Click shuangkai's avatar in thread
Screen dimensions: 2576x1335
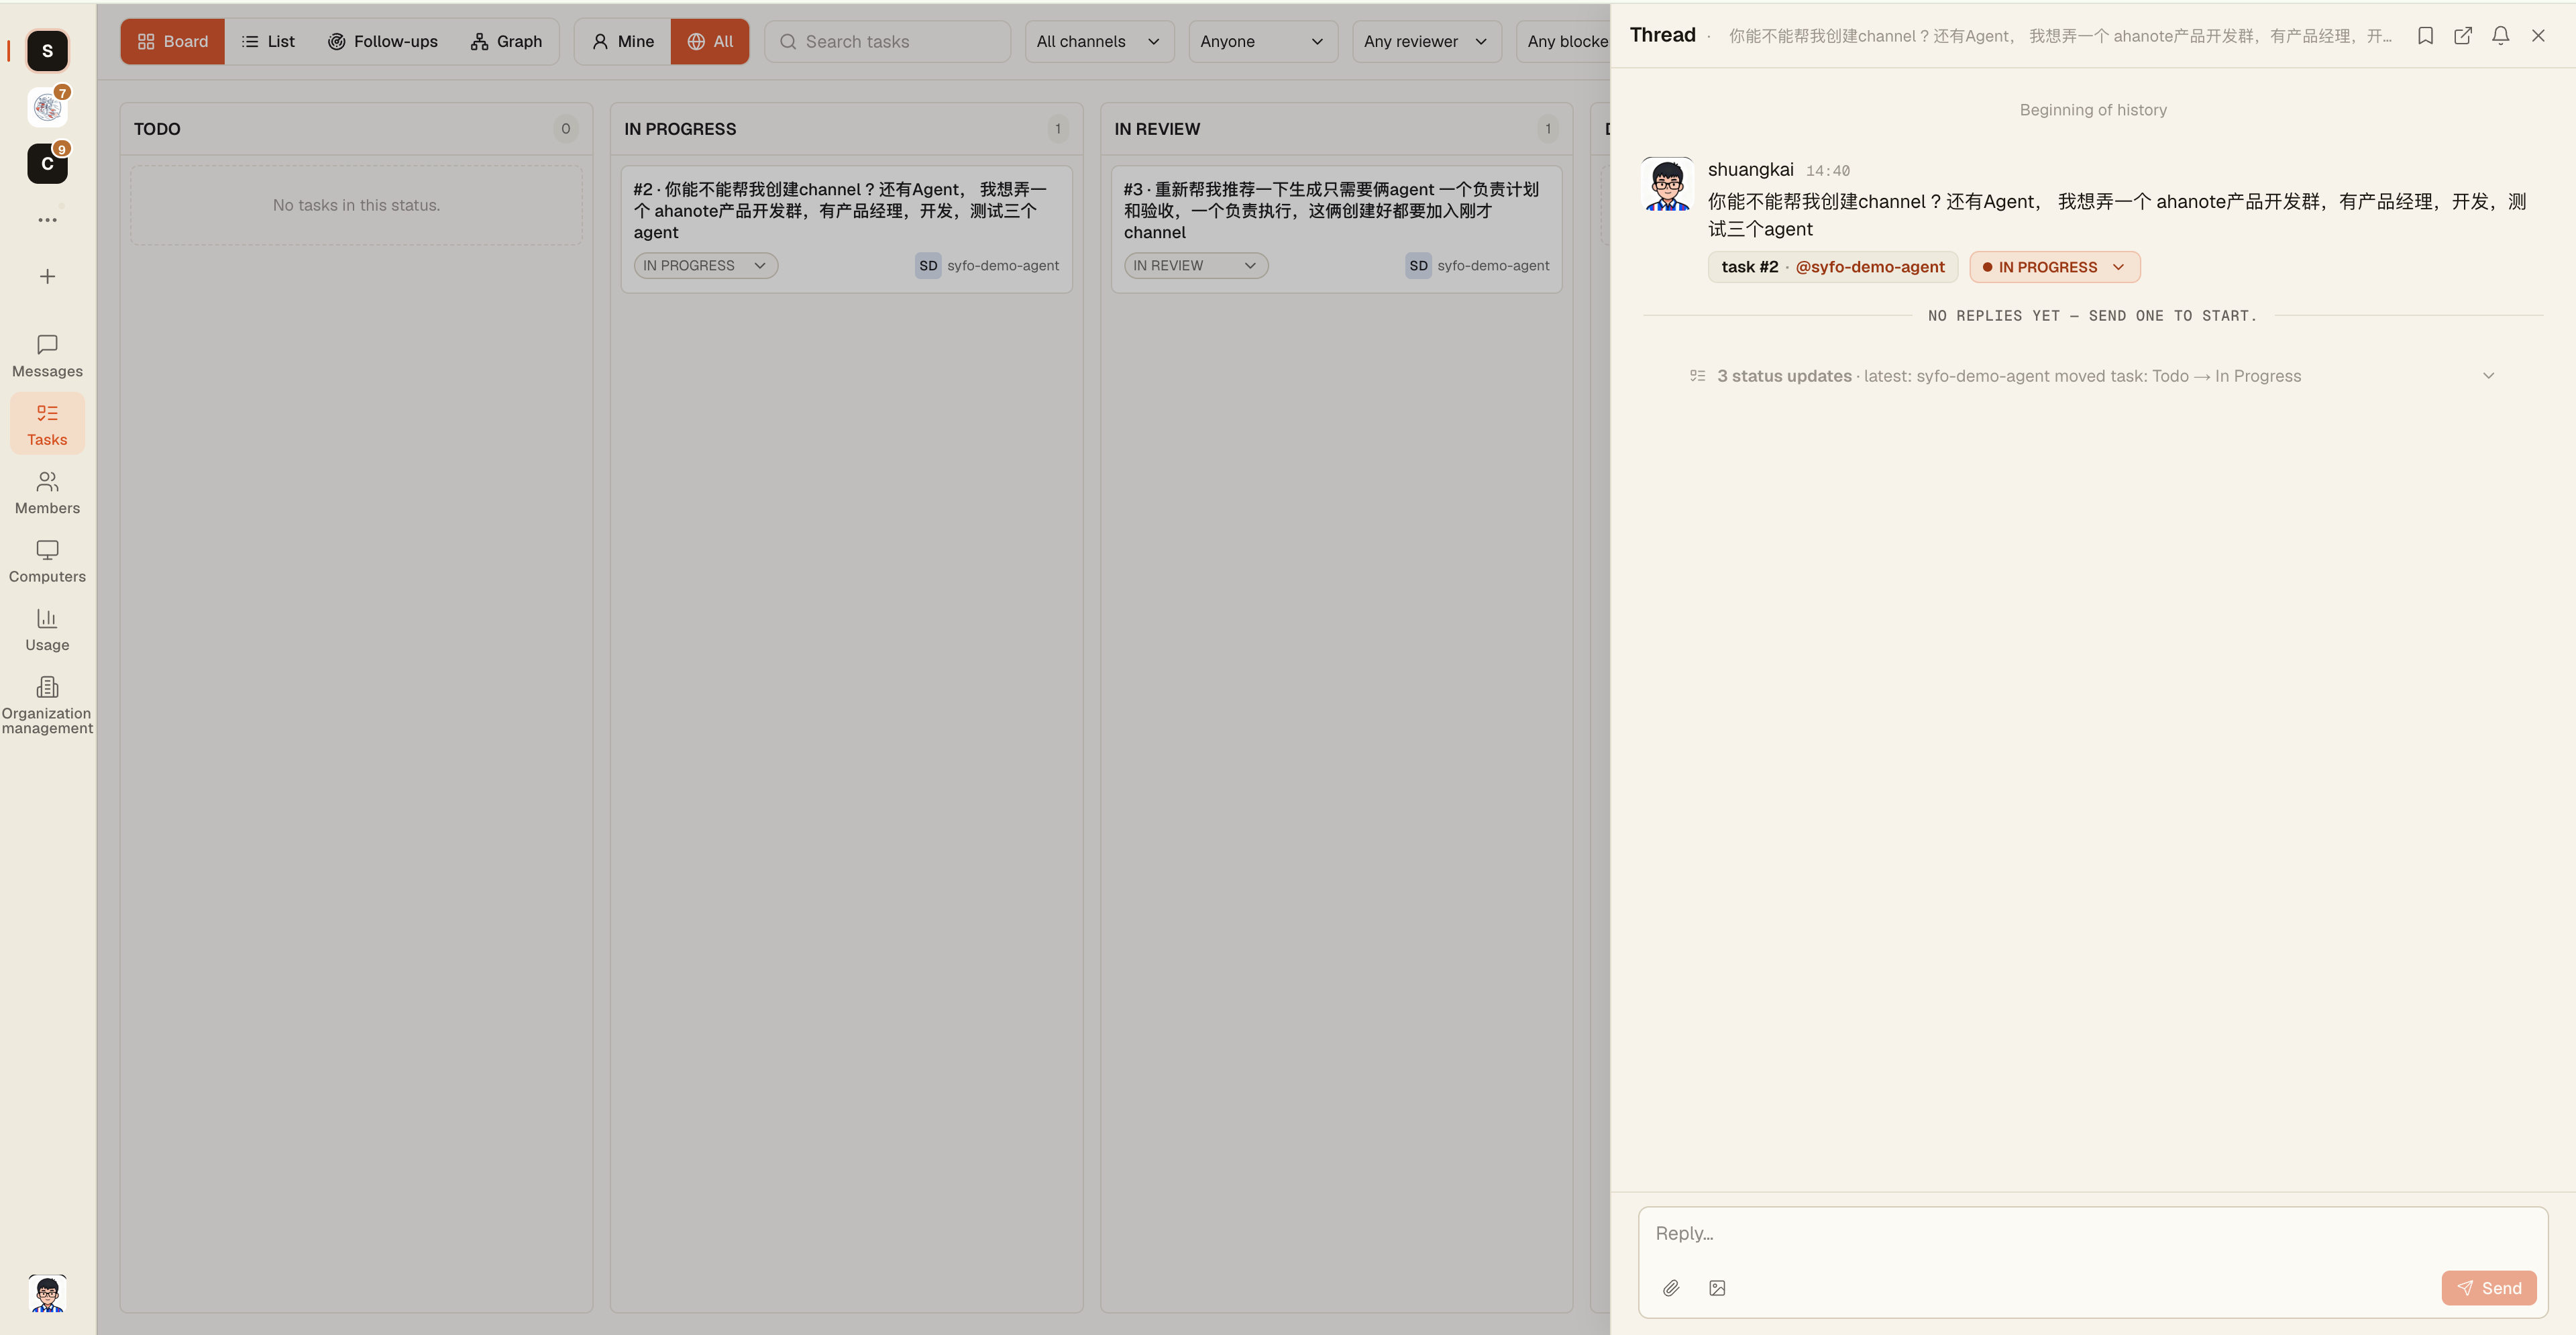pyautogui.click(x=1668, y=184)
